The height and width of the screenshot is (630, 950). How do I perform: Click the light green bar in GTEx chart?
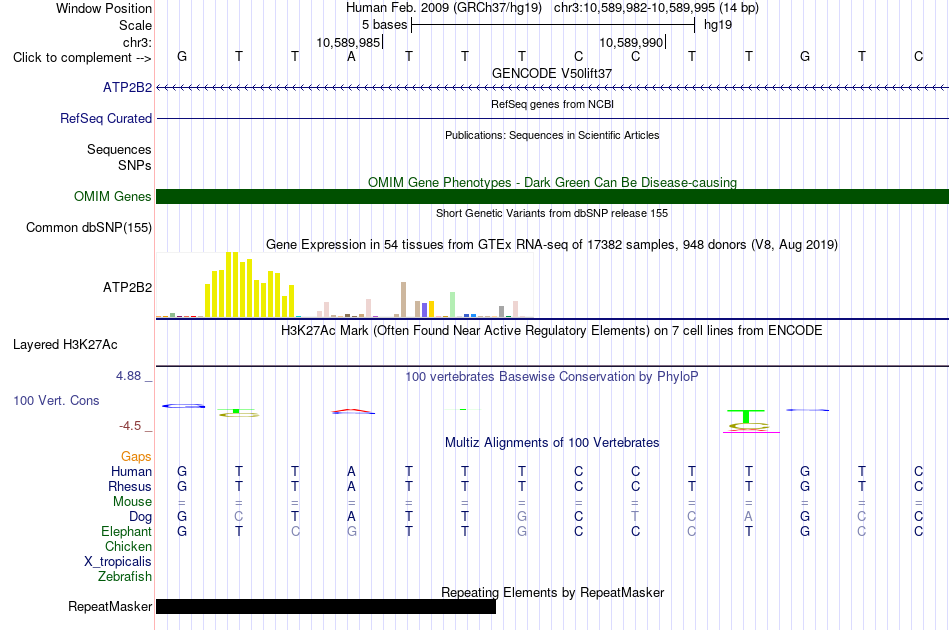coord(453,305)
